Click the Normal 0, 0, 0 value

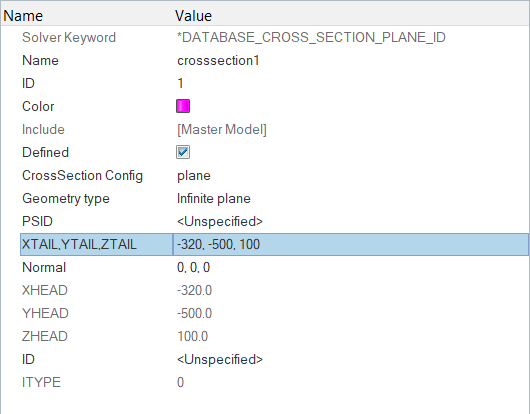193,267
